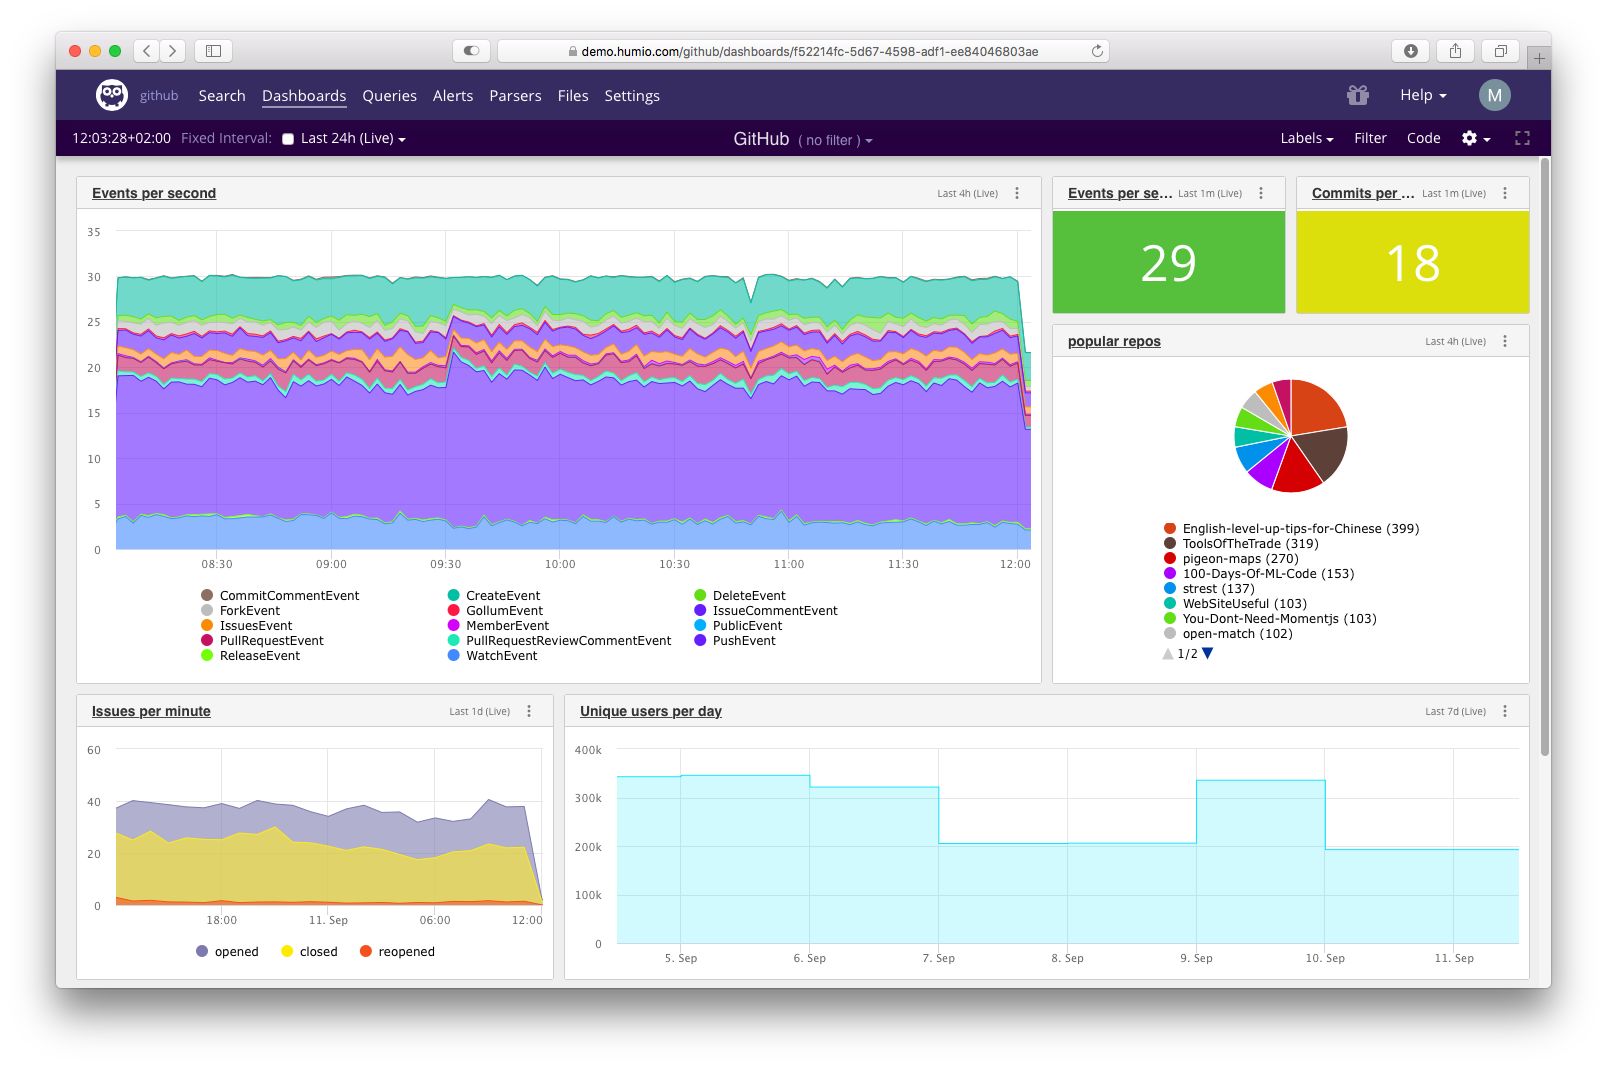Image resolution: width=1607 pixels, height=1068 pixels.
Task: Open the dashboard settings gear
Action: click(1468, 138)
